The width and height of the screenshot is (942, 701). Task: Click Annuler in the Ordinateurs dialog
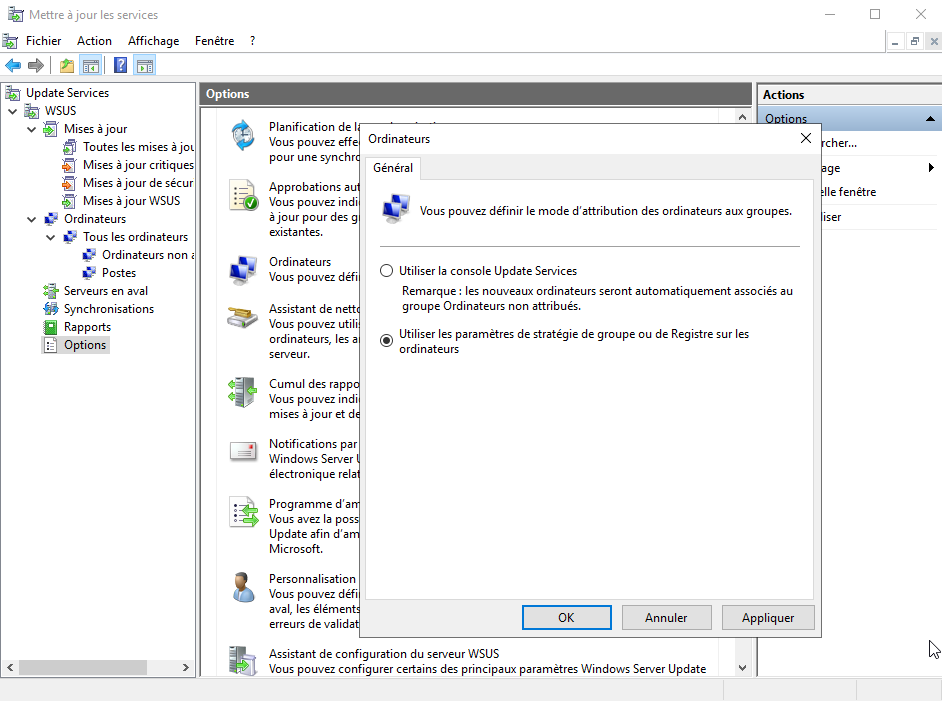pos(666,618)
